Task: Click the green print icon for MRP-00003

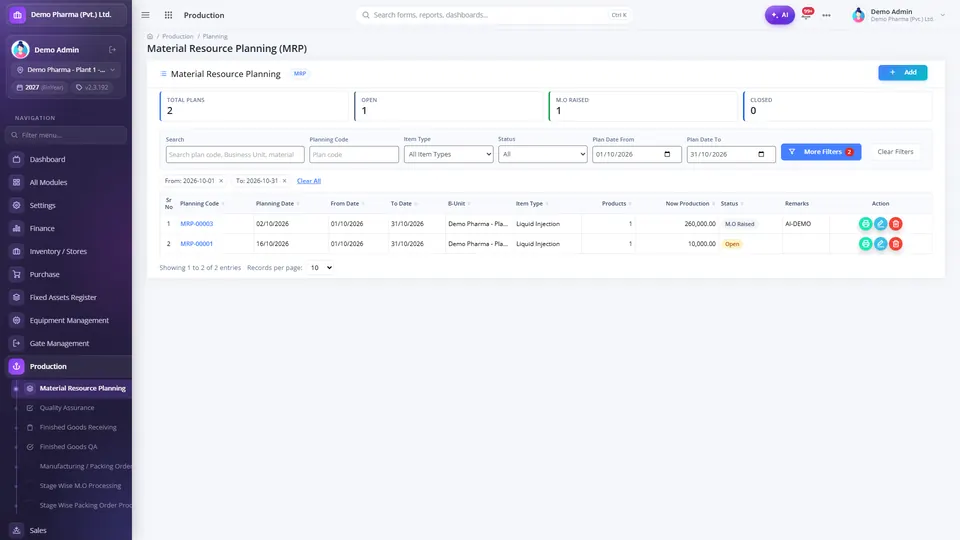Action: coord(865,224)
